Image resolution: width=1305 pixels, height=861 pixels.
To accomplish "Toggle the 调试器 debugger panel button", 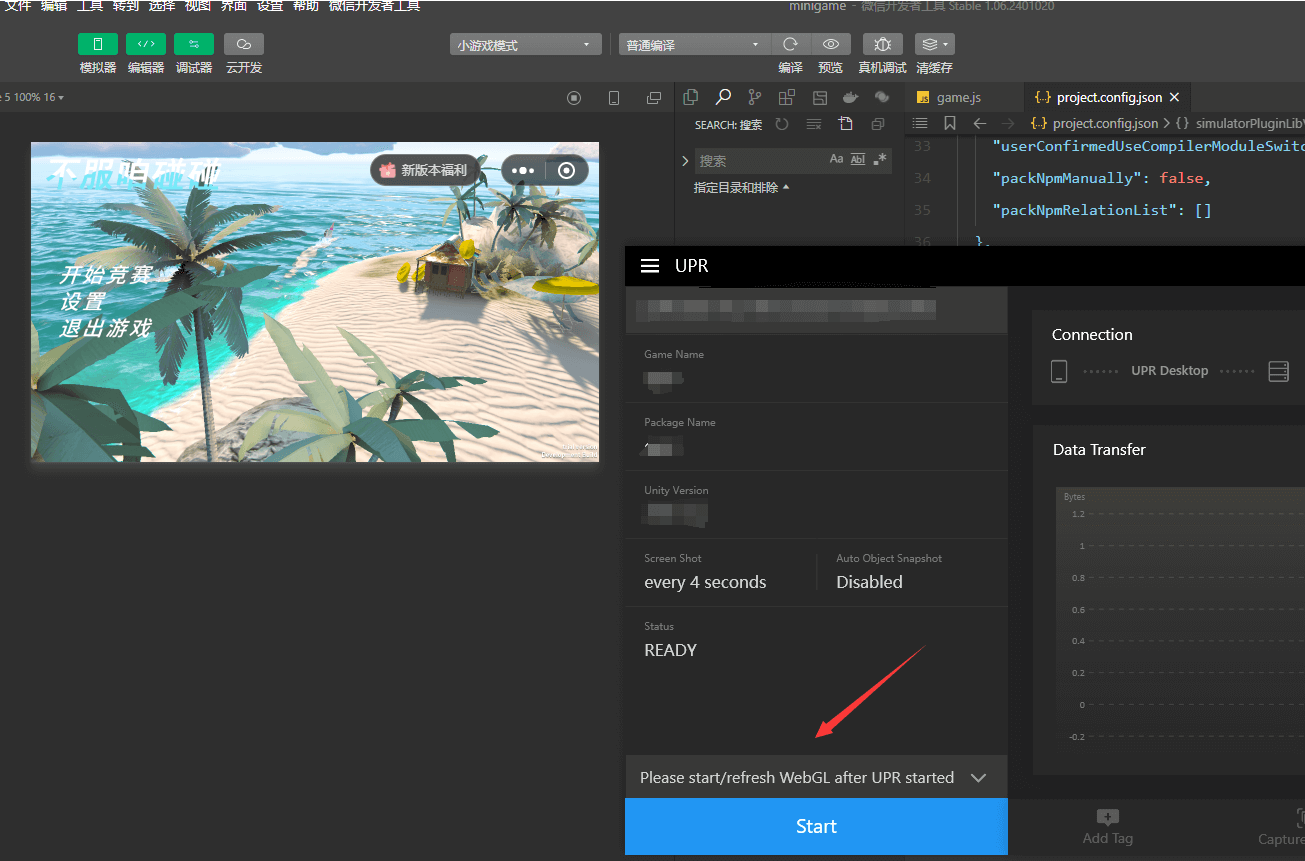I will [x=194, y=44].
